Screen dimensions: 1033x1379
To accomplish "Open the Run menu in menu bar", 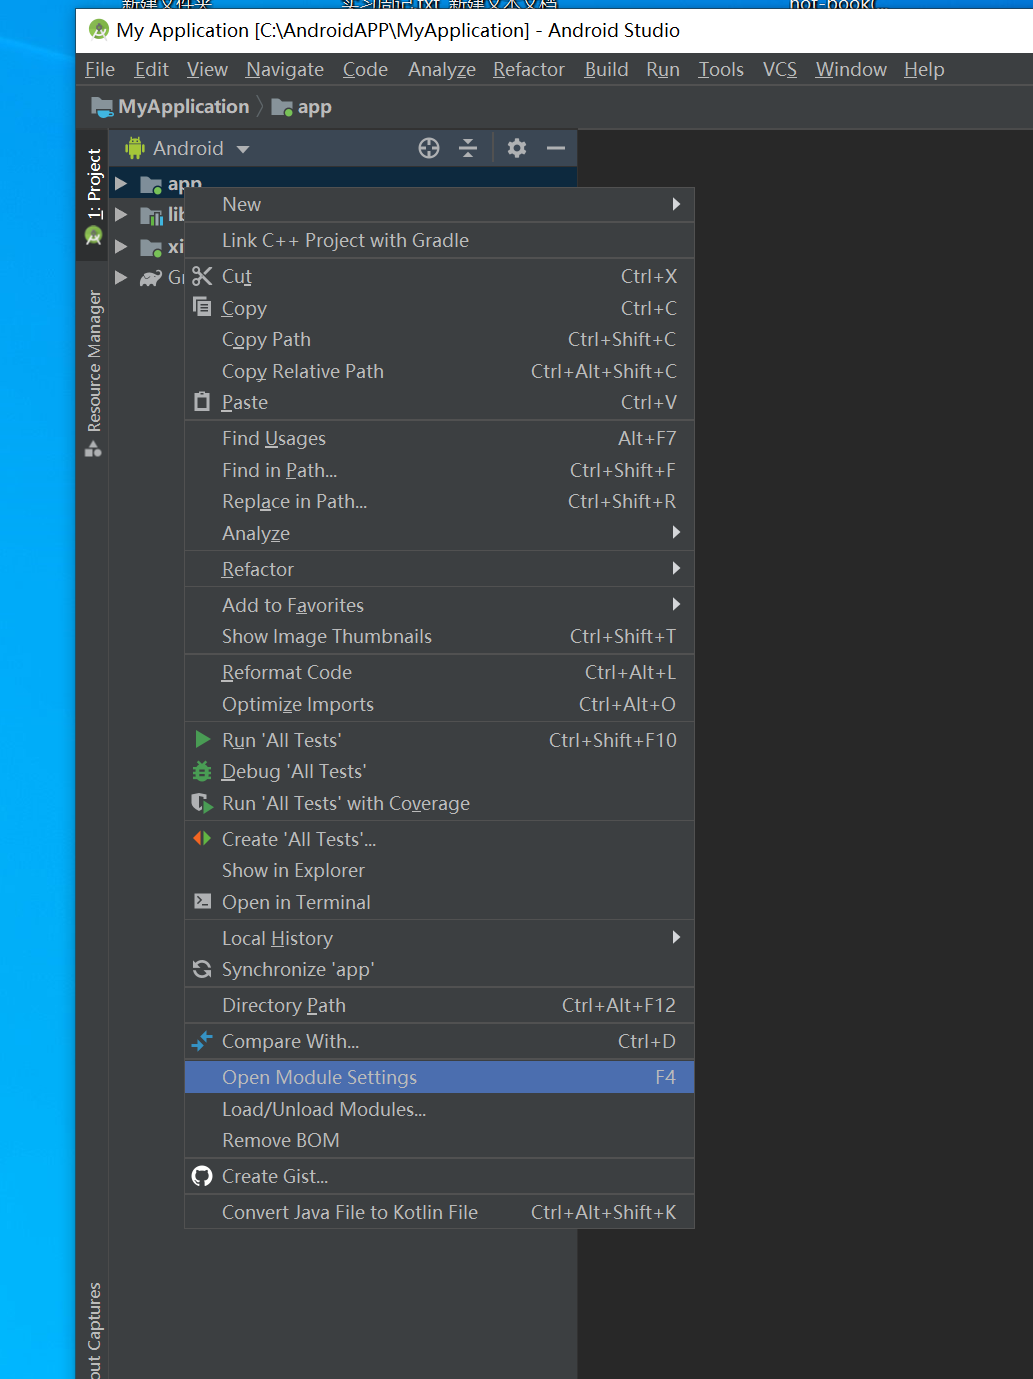I will tap(663, 69).
